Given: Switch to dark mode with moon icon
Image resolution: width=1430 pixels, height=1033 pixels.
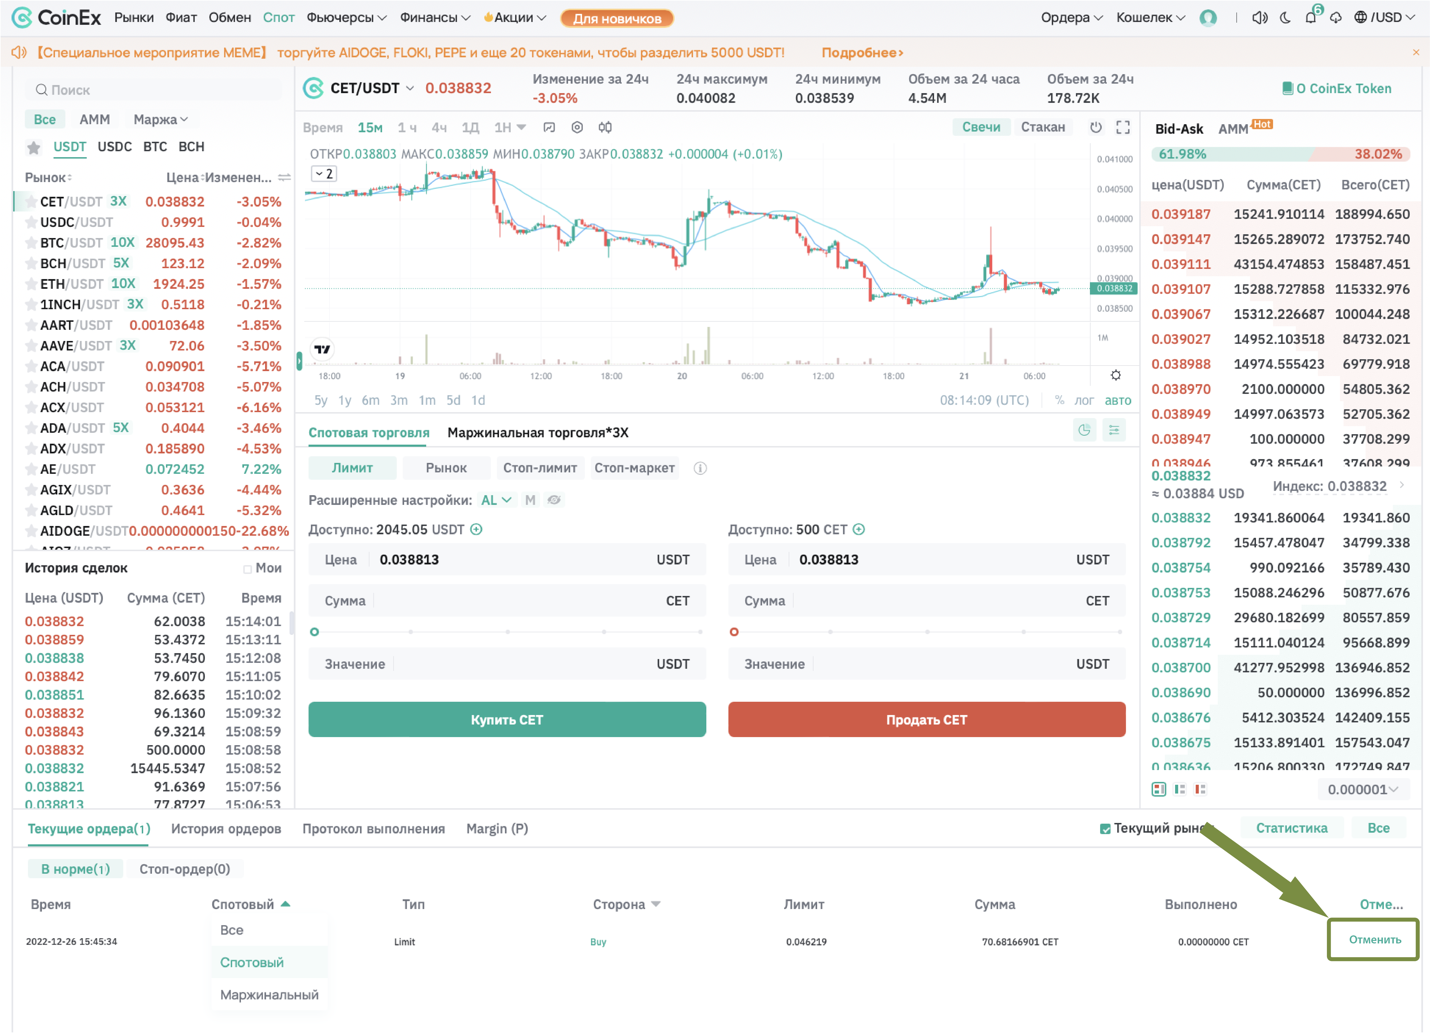Looking at the screenshot, I should click(1285, 17).
